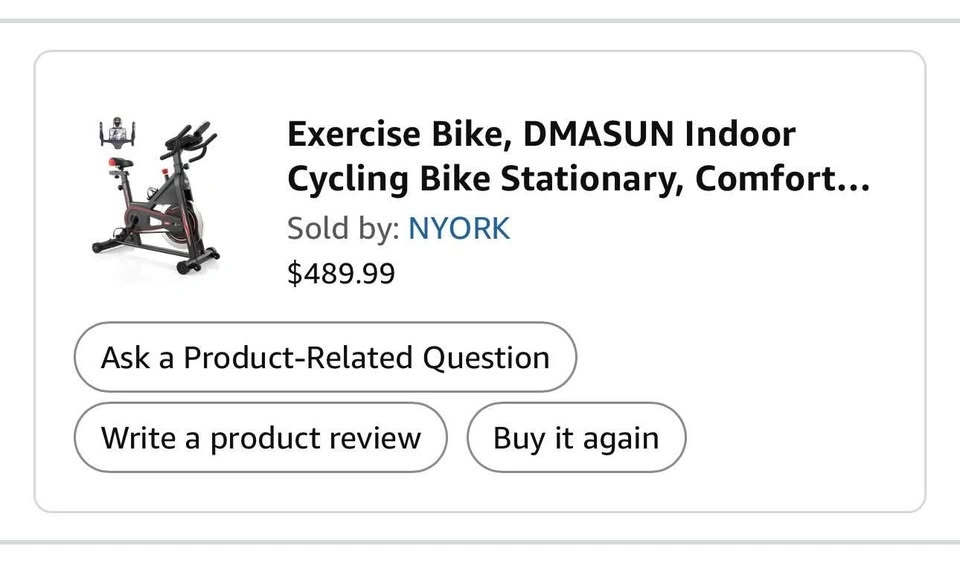Tap the bike image beside the title
This screenshot has width=960, height=569.
click(156, 198)
